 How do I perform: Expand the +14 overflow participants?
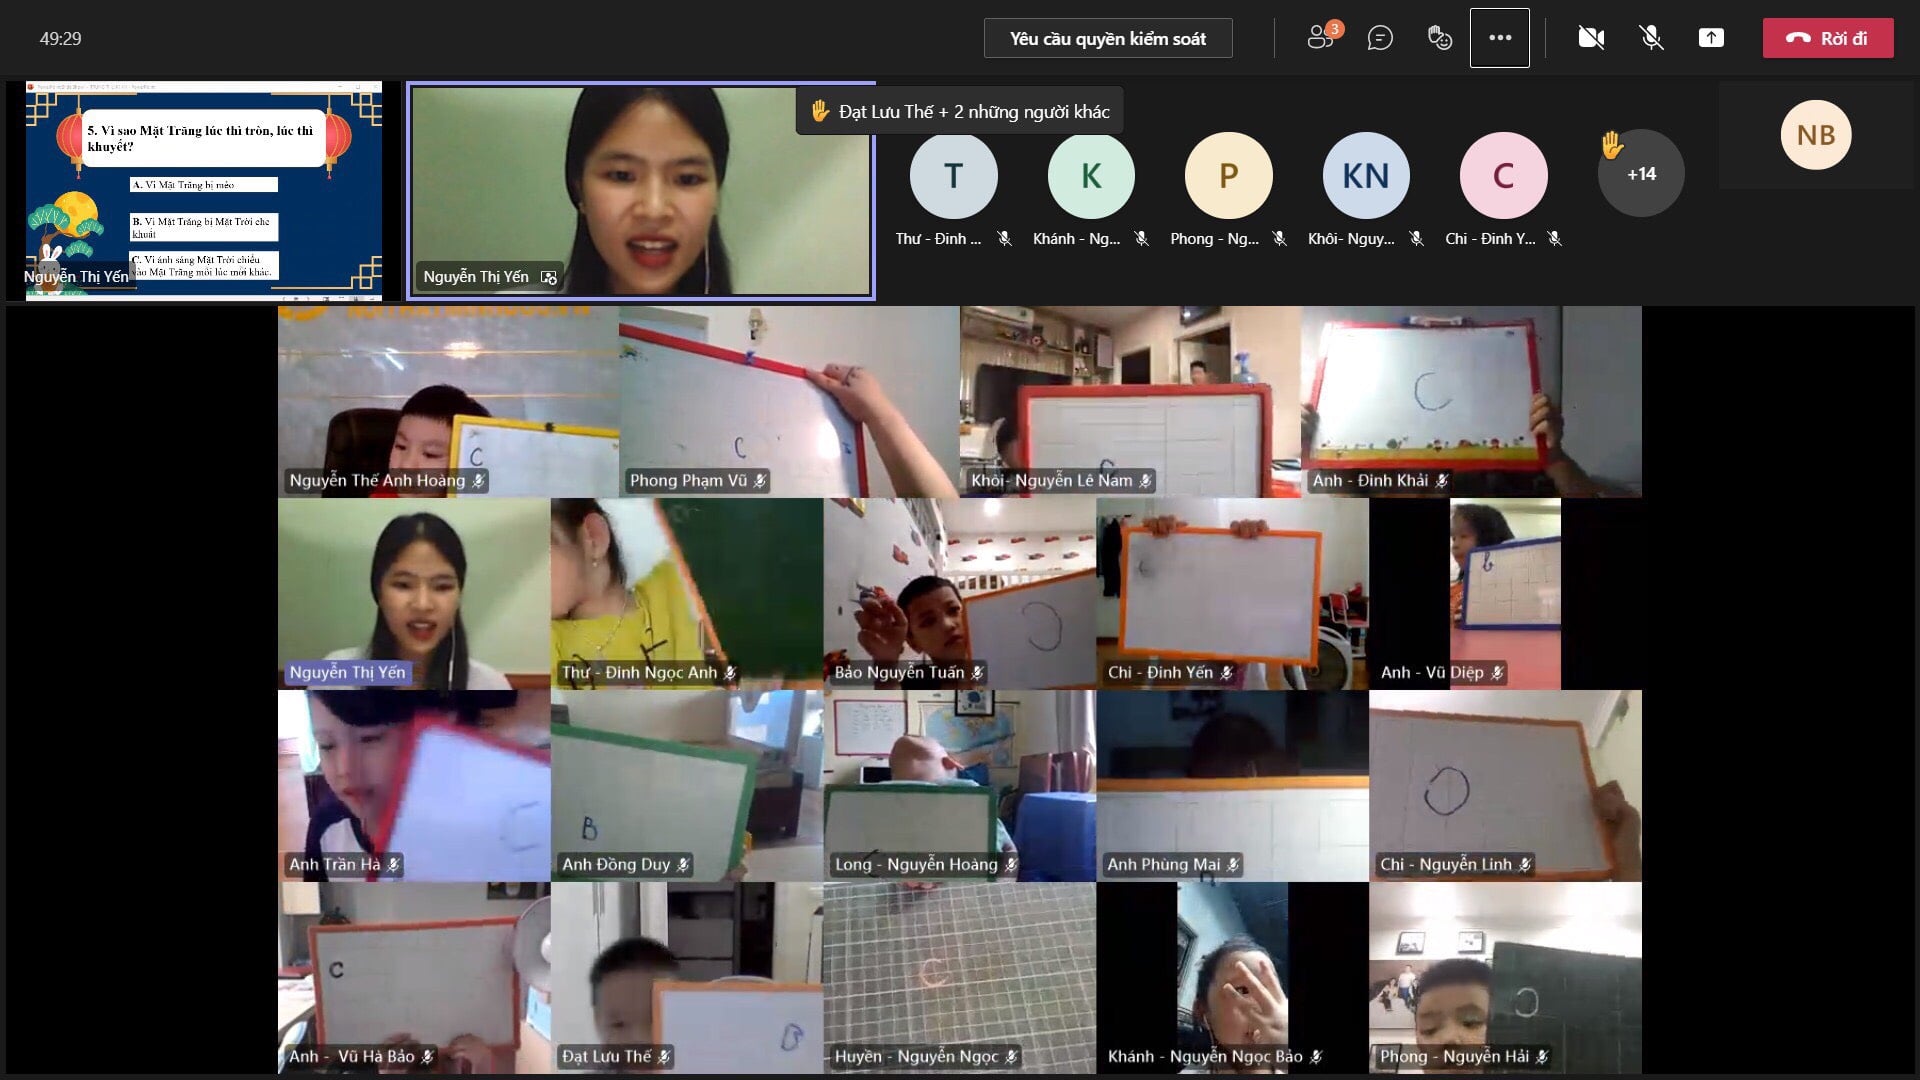[x=1641, y=175]
